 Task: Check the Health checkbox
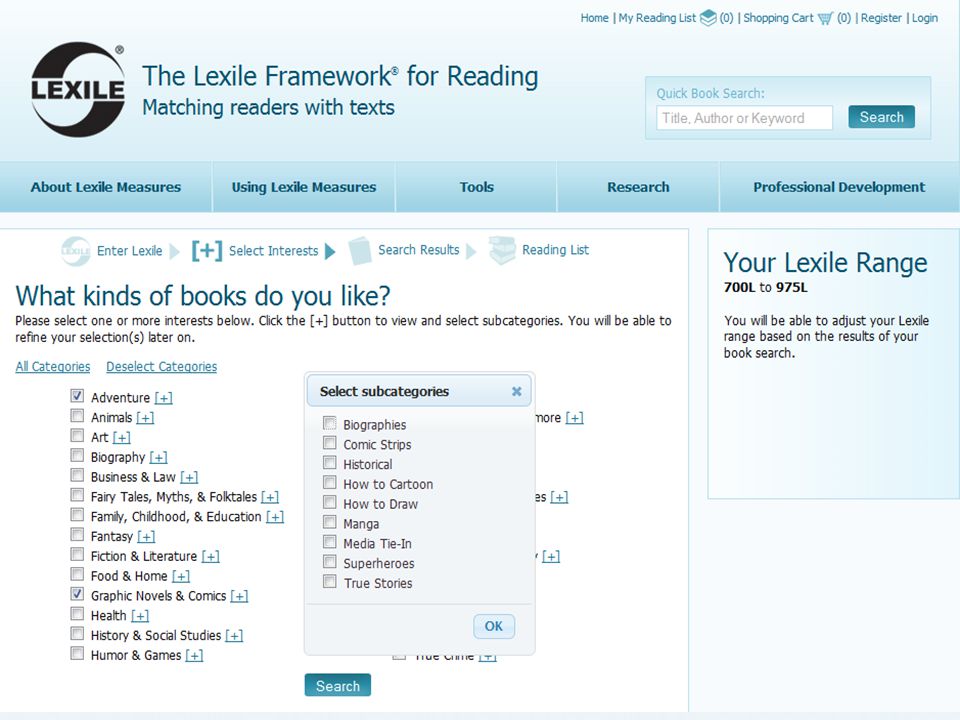click(77, 613)
